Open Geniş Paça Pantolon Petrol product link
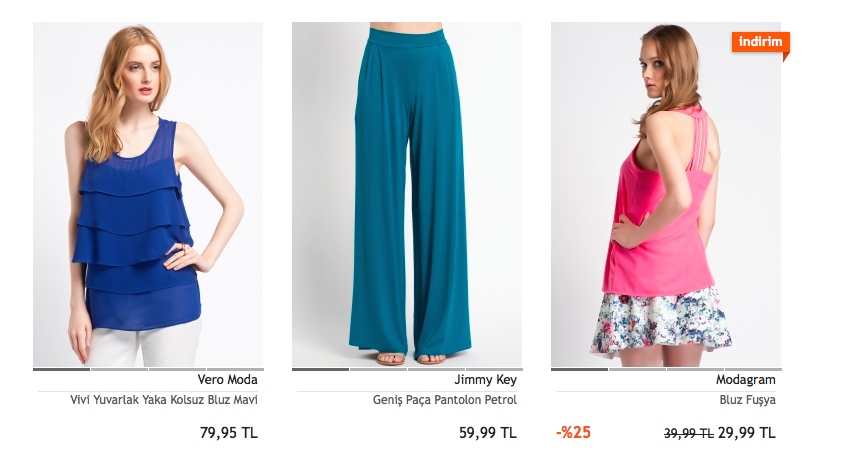847x456 pixels. (x=445, y=400)
